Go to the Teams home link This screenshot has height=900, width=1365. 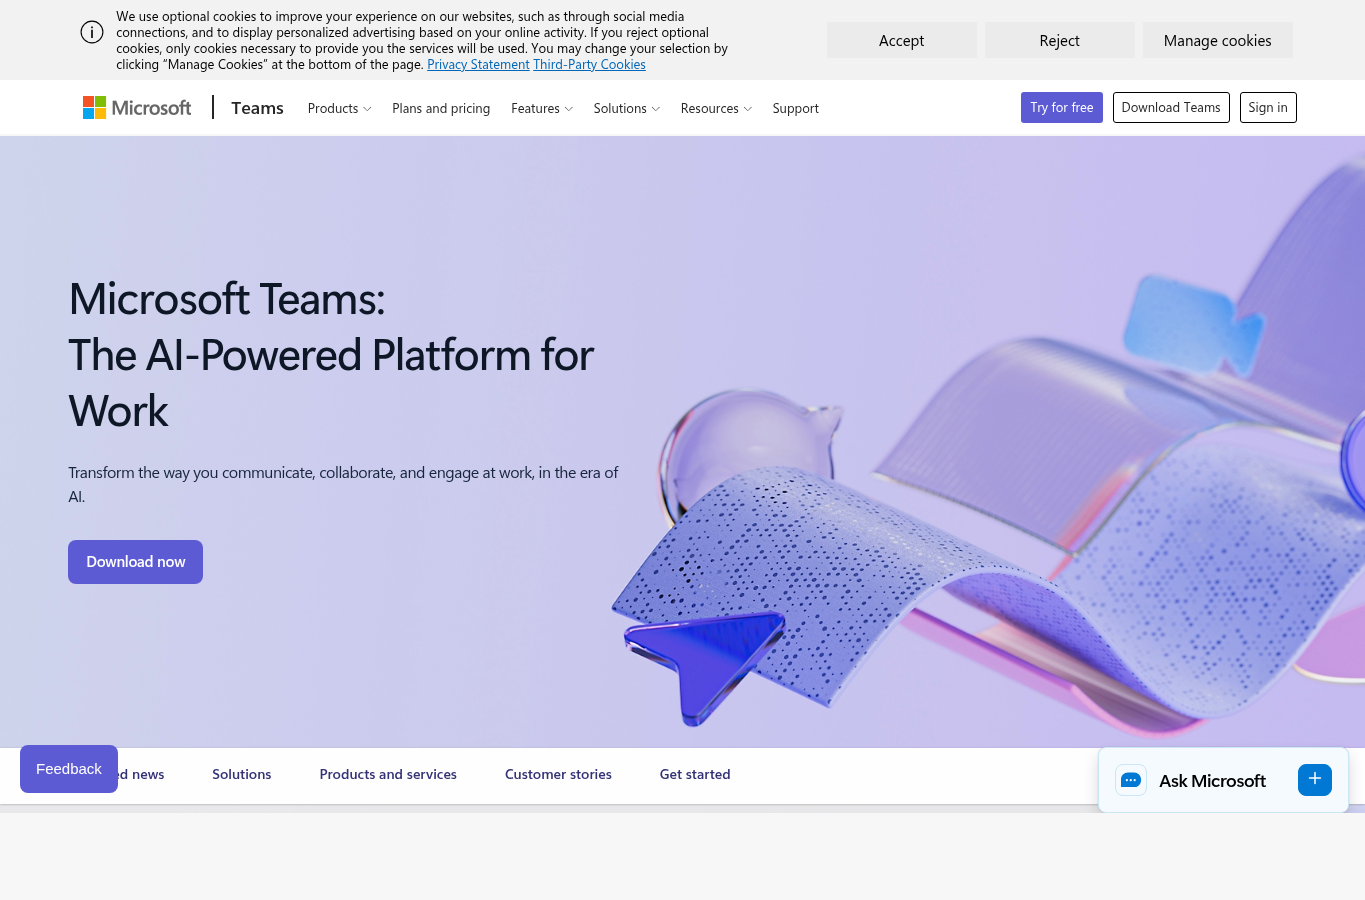tap(257, 108)
